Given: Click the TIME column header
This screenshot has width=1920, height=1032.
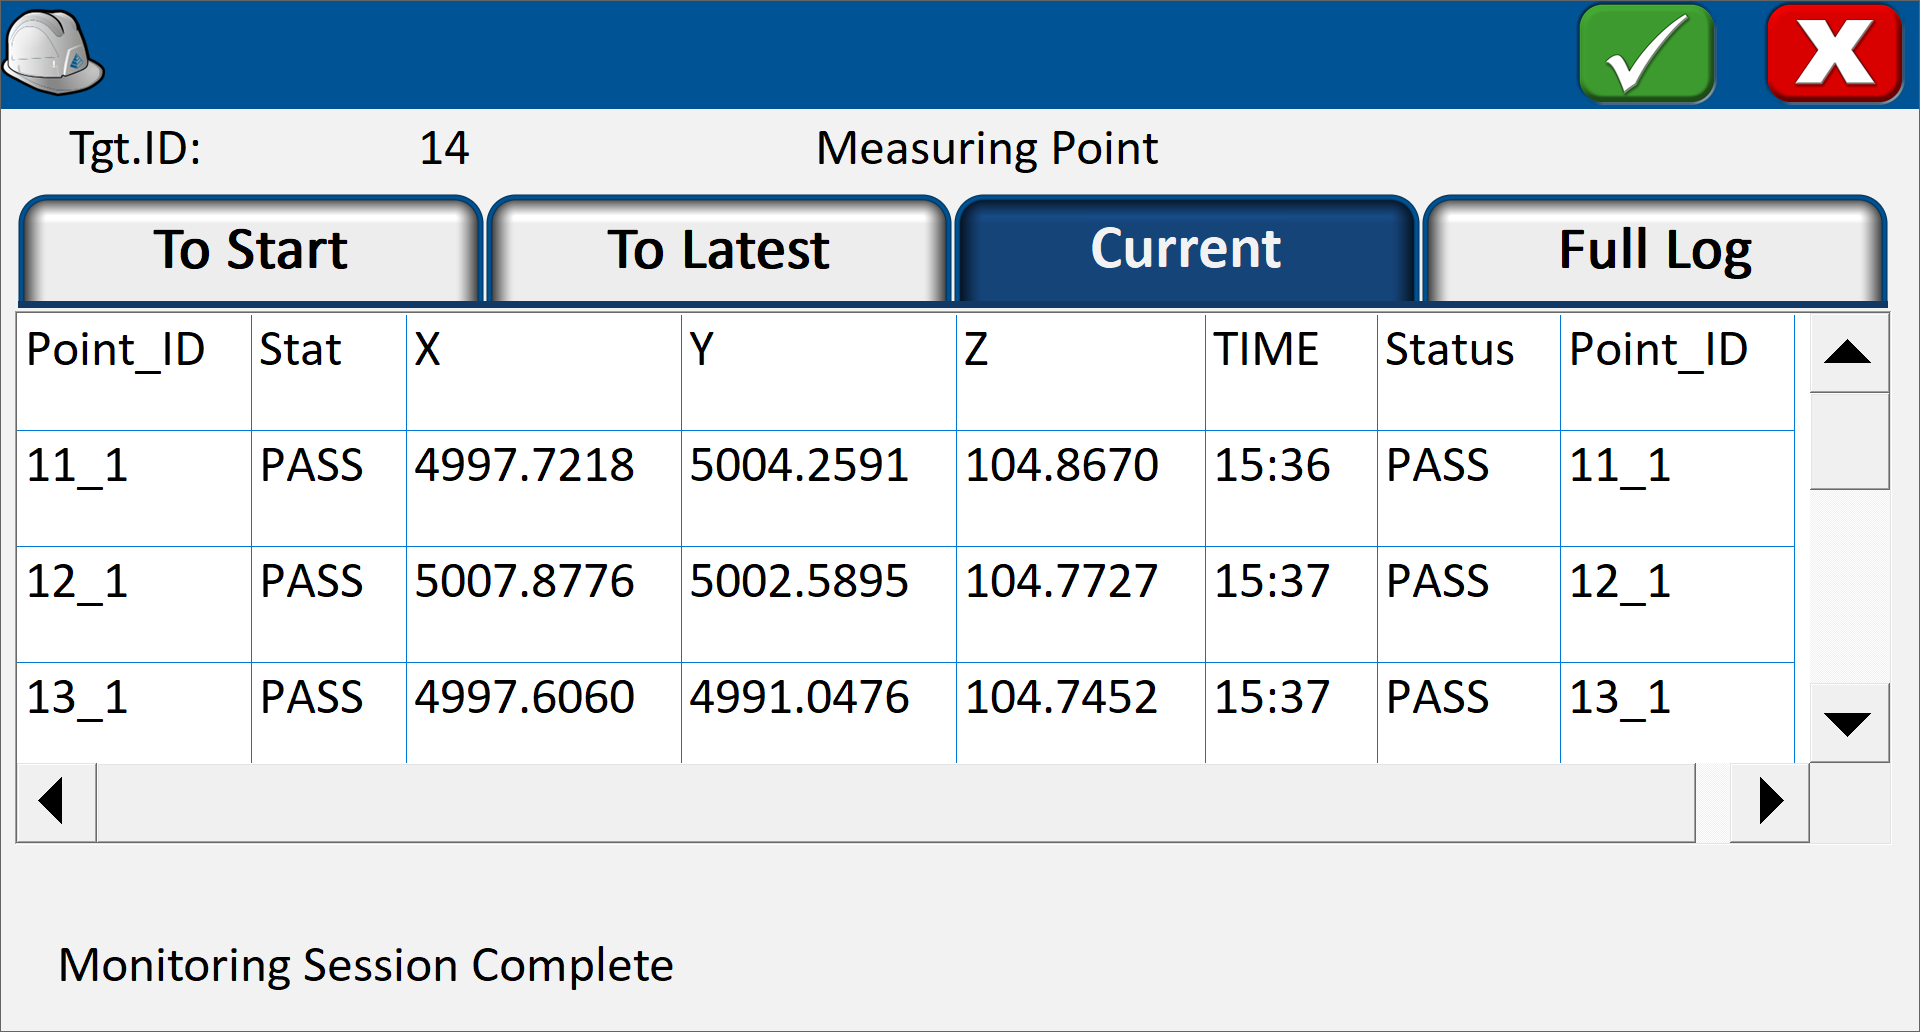Looking at the screenshot, I should click(x=1291, y=372).
